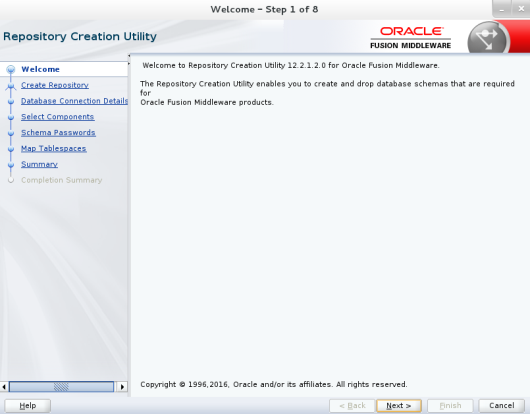Viewport: 530px width, 414px height.
Task: Go to Create Repository step
Action: point(55,85)
